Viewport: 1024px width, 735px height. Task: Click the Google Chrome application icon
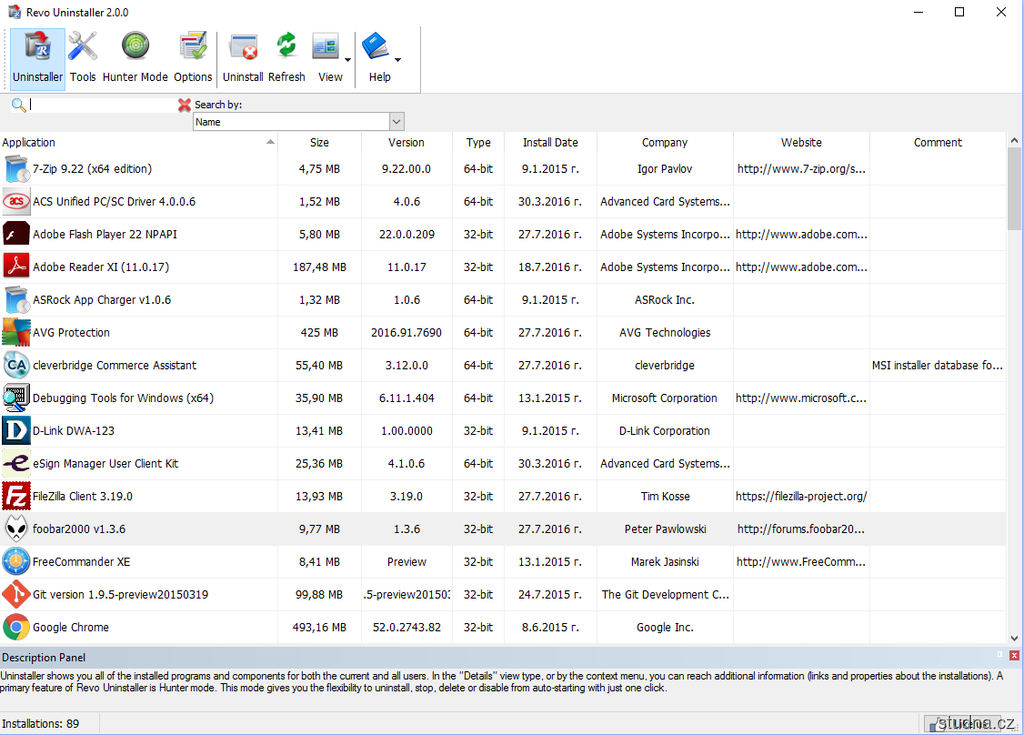coord(16,627)
